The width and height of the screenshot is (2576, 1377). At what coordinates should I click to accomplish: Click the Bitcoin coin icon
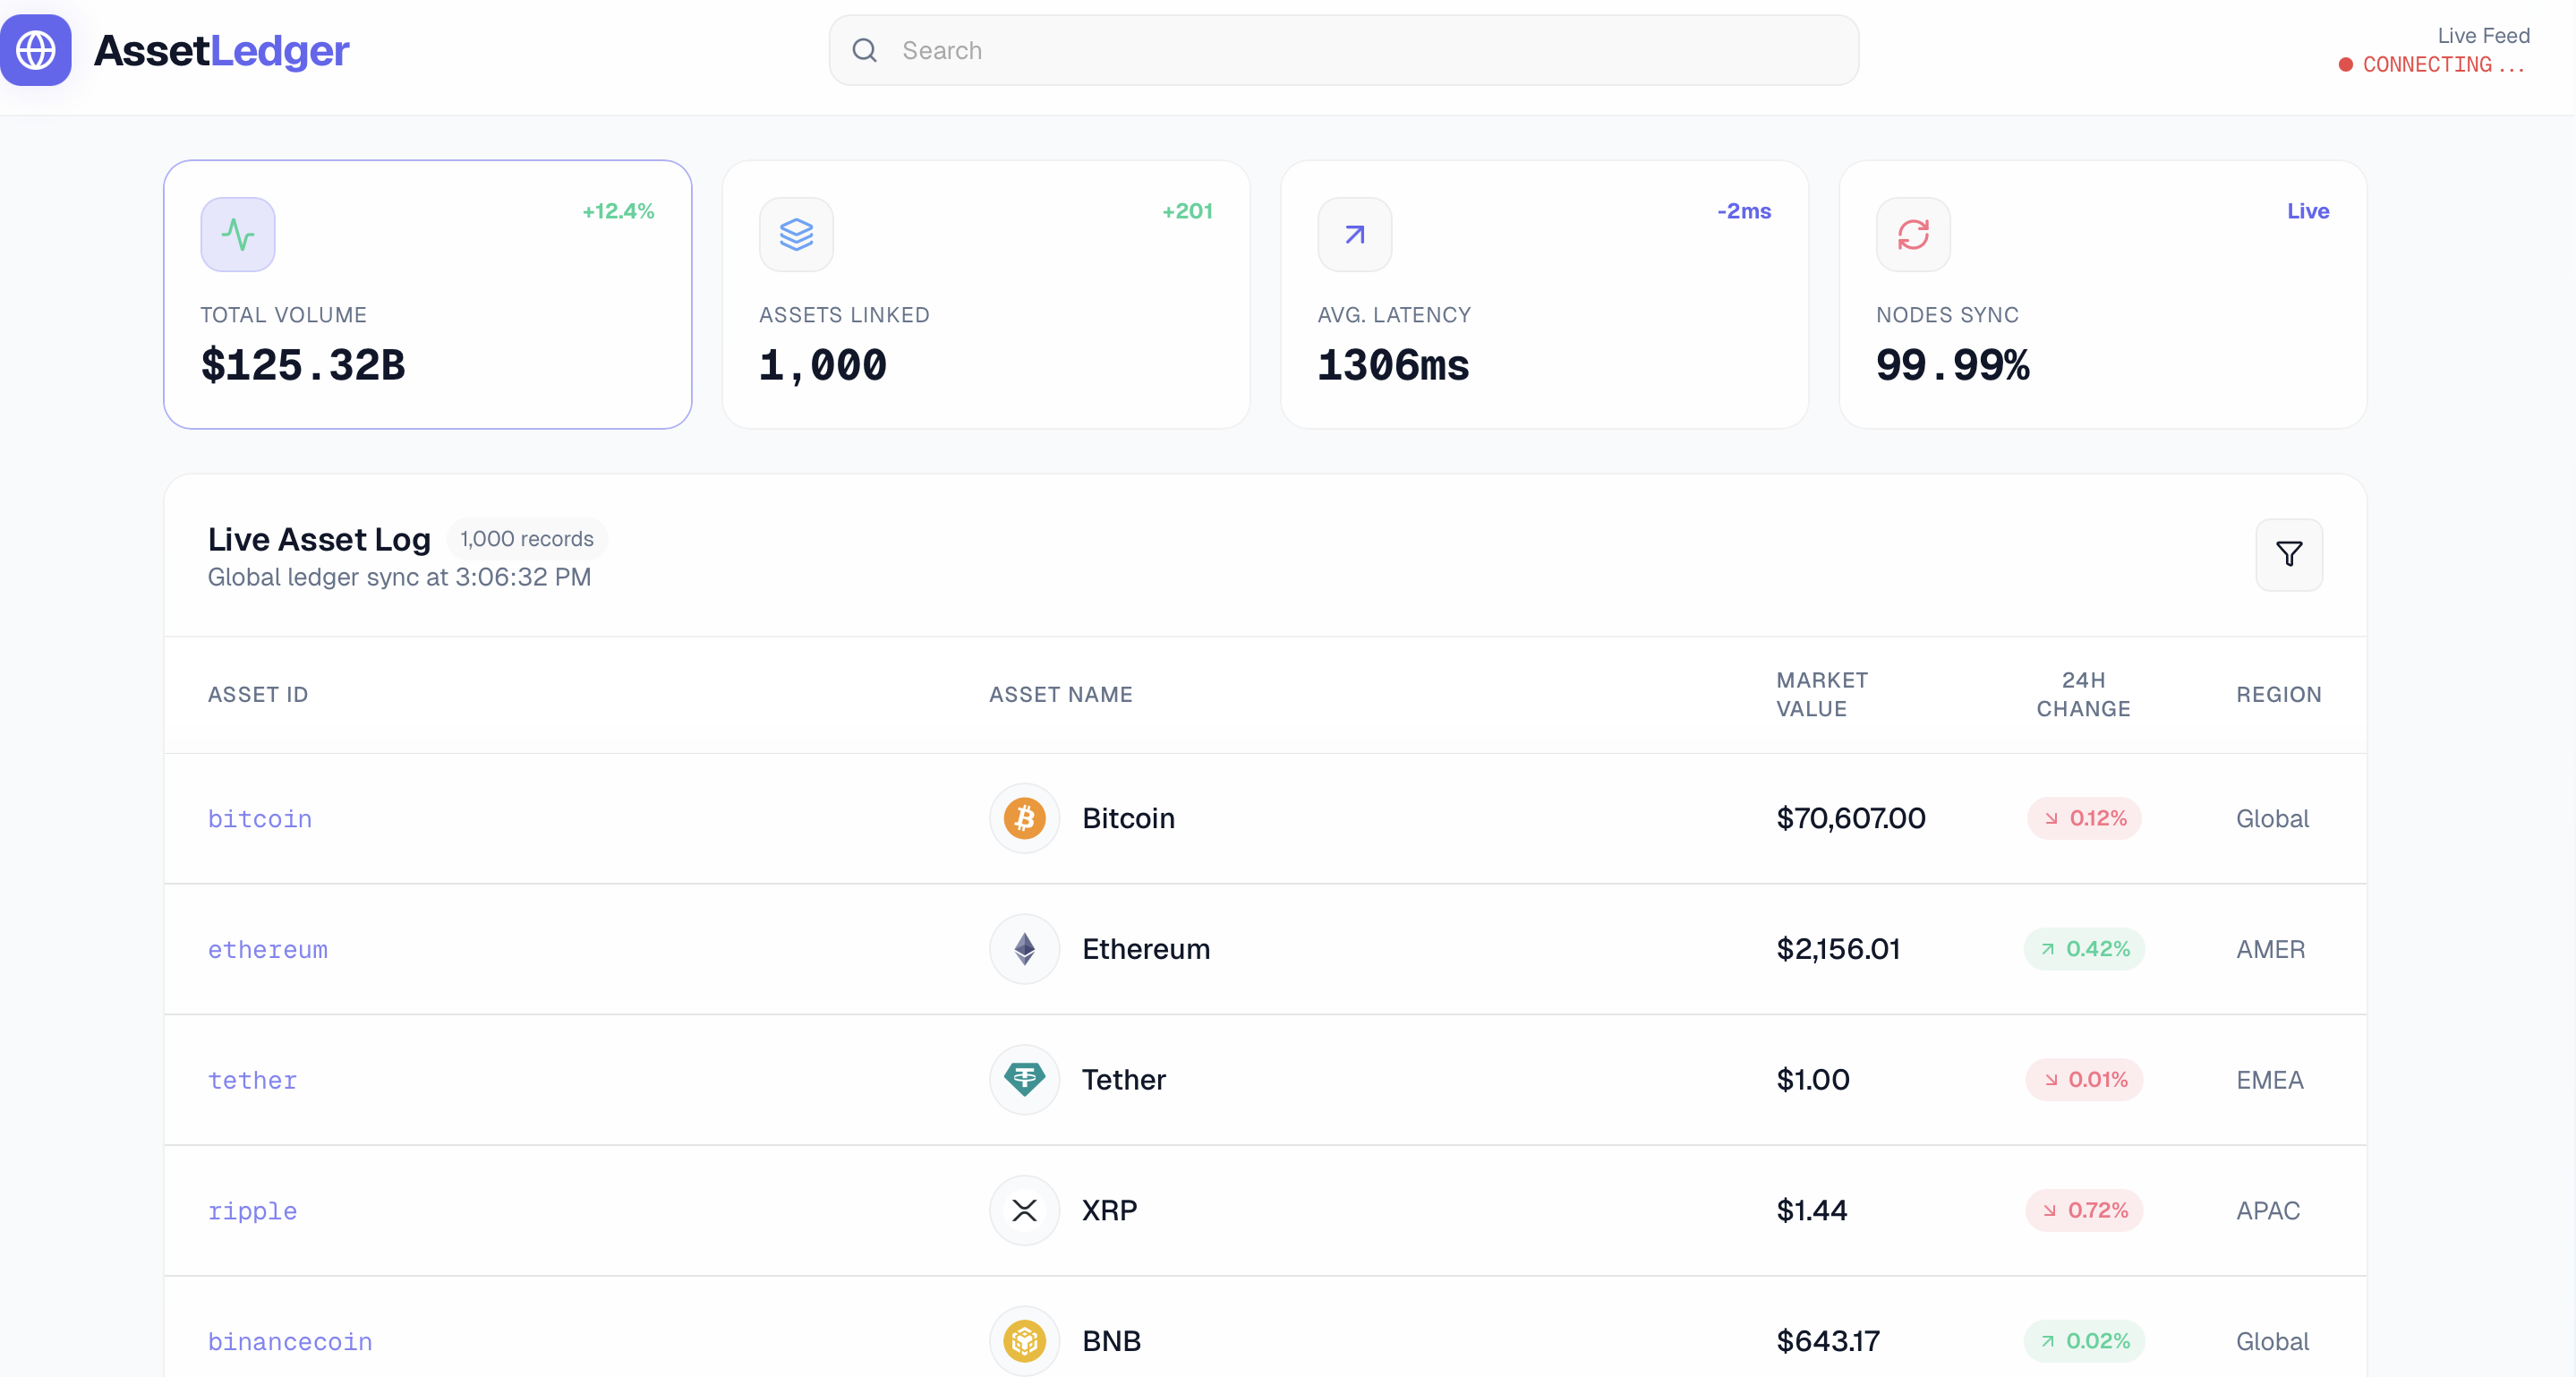[x=1023, y=818]
